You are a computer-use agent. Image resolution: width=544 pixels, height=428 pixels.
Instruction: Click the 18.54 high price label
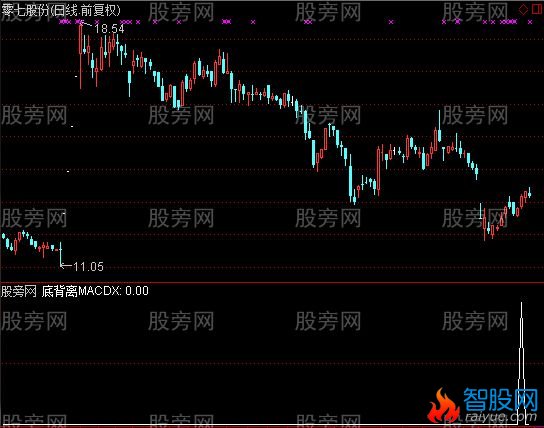[x=109, y=29]
